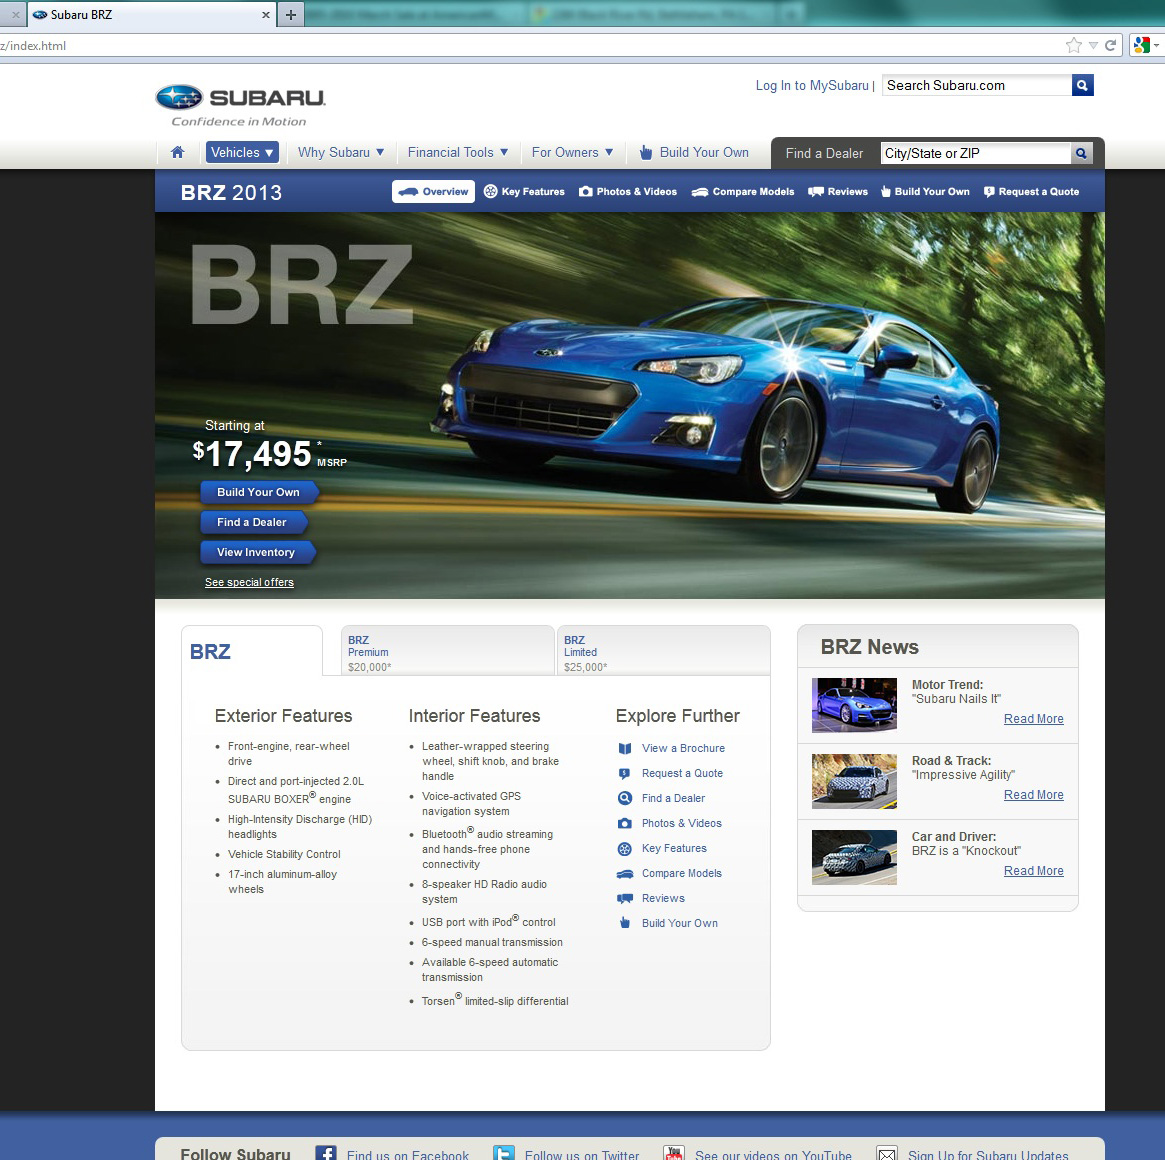
Task: Click the Search Subaru.com input field
Action: 976,85
